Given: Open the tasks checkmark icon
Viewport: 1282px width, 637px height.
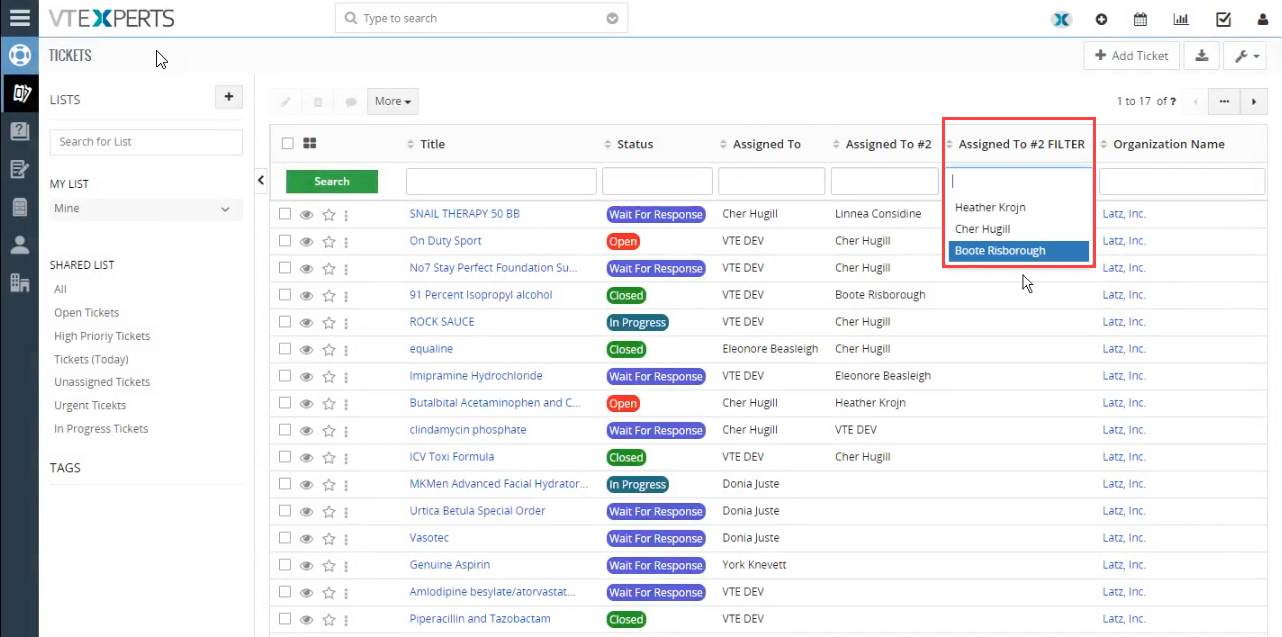Looking at the screenshot, I should point(1223,19).
